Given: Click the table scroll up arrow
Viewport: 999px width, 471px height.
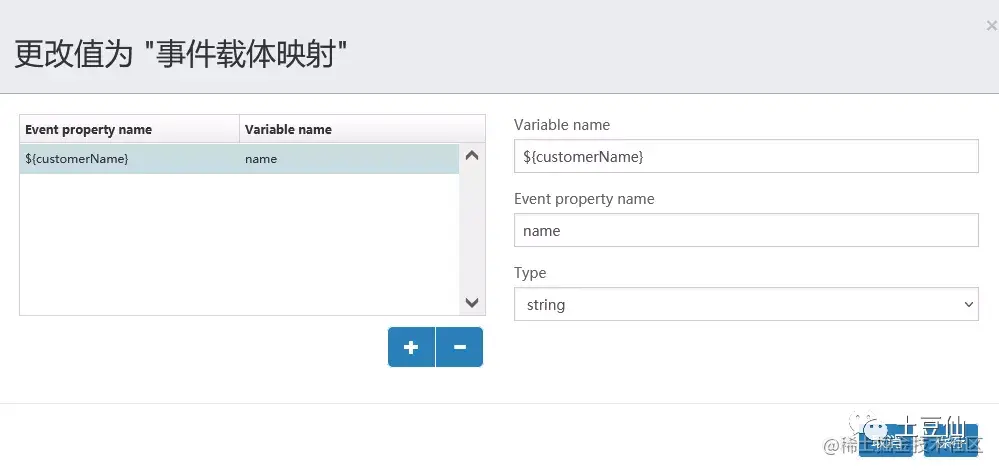Looking at the screenshot, I should point(472,156).
